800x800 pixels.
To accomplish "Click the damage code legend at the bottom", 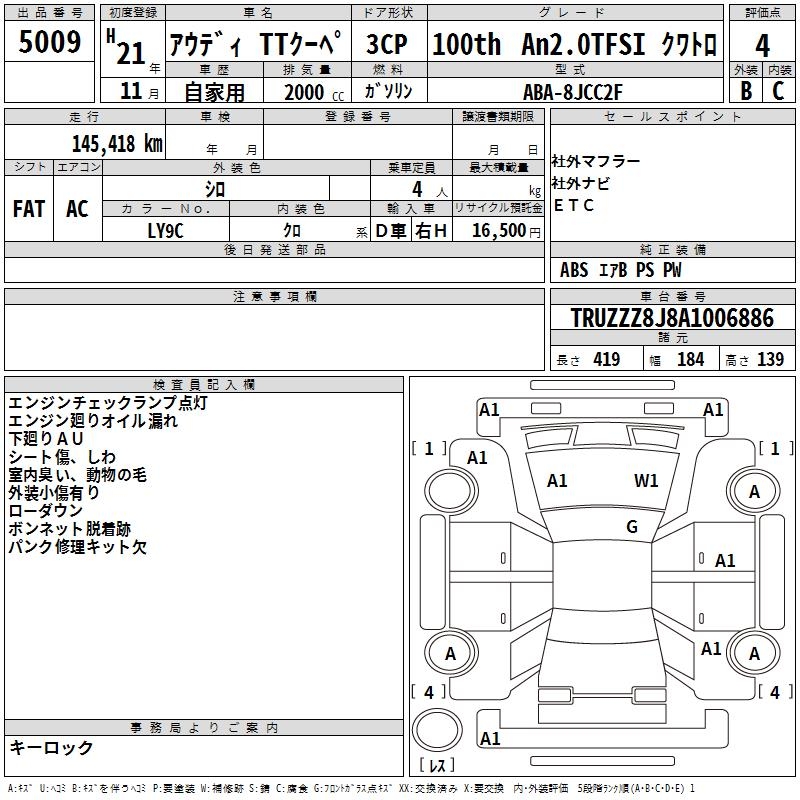I will pos(352,788).
